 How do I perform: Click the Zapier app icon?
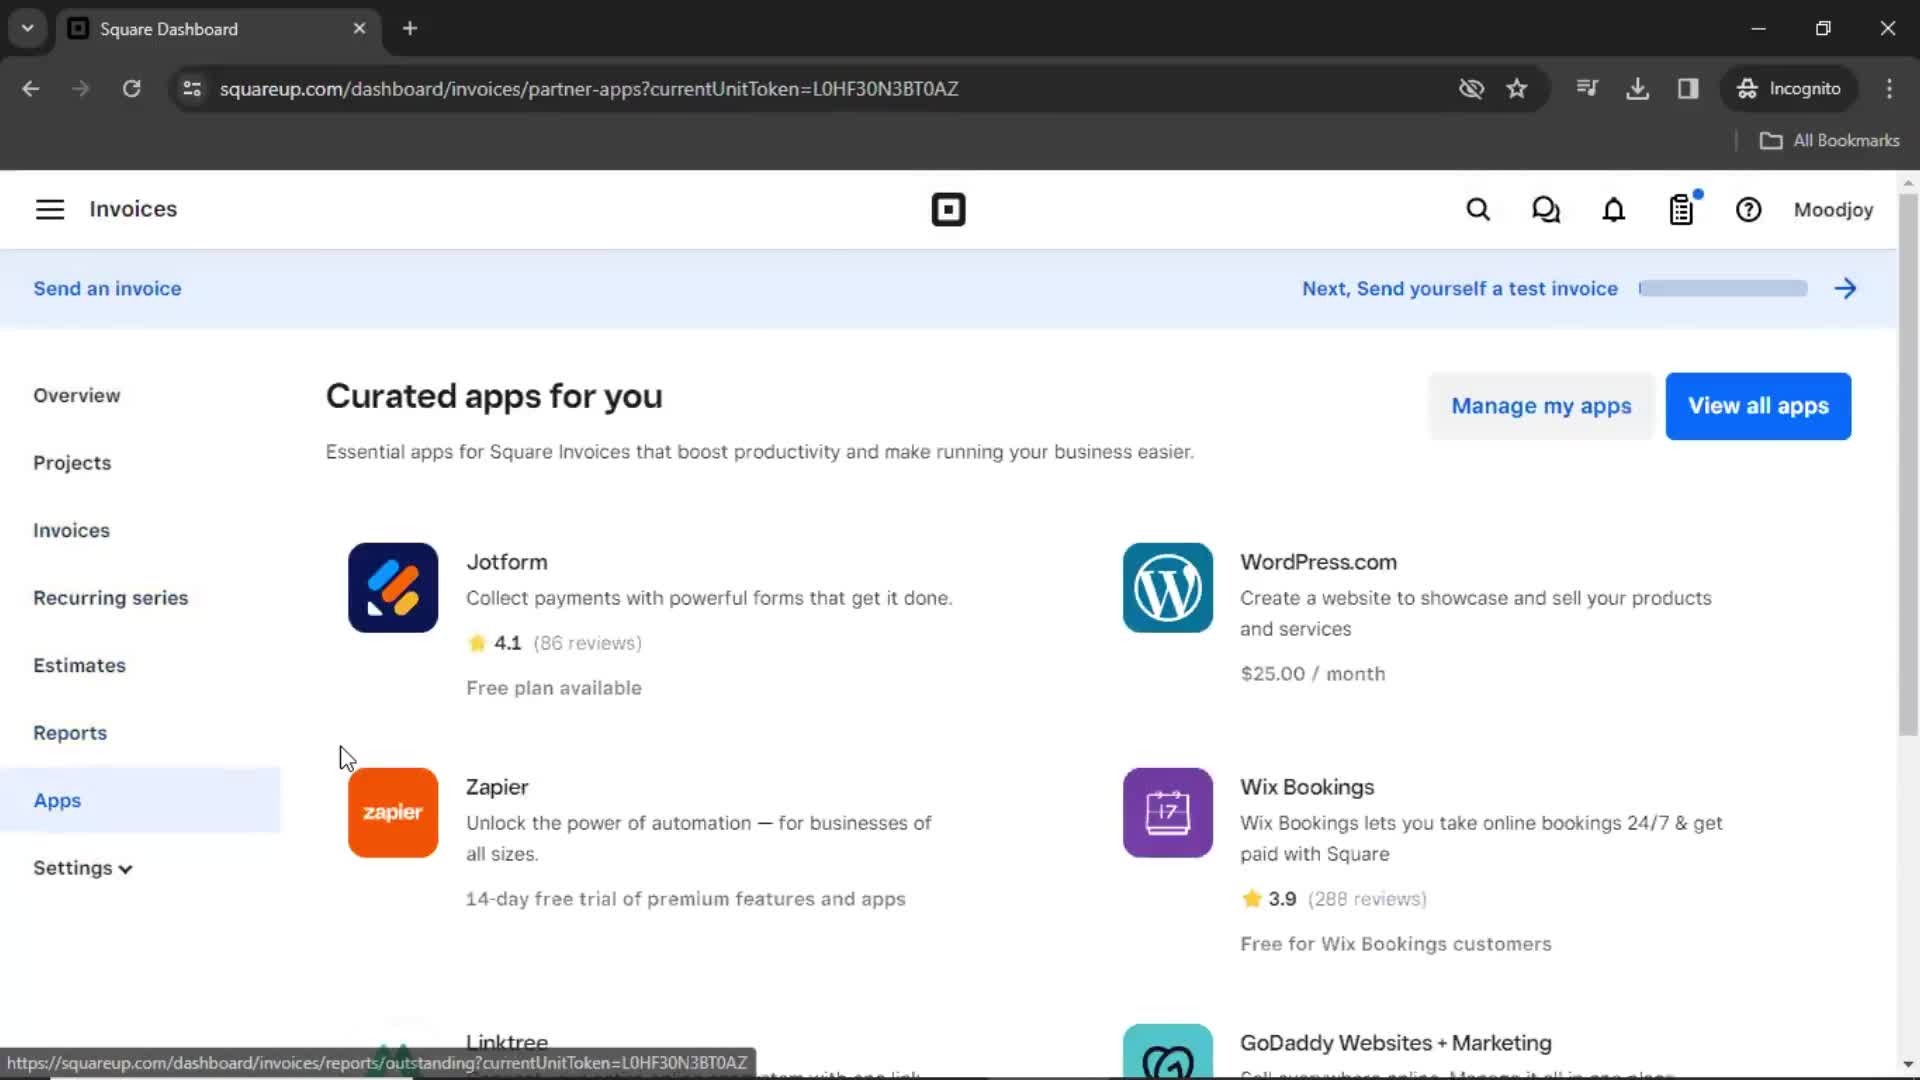(393, 813)
